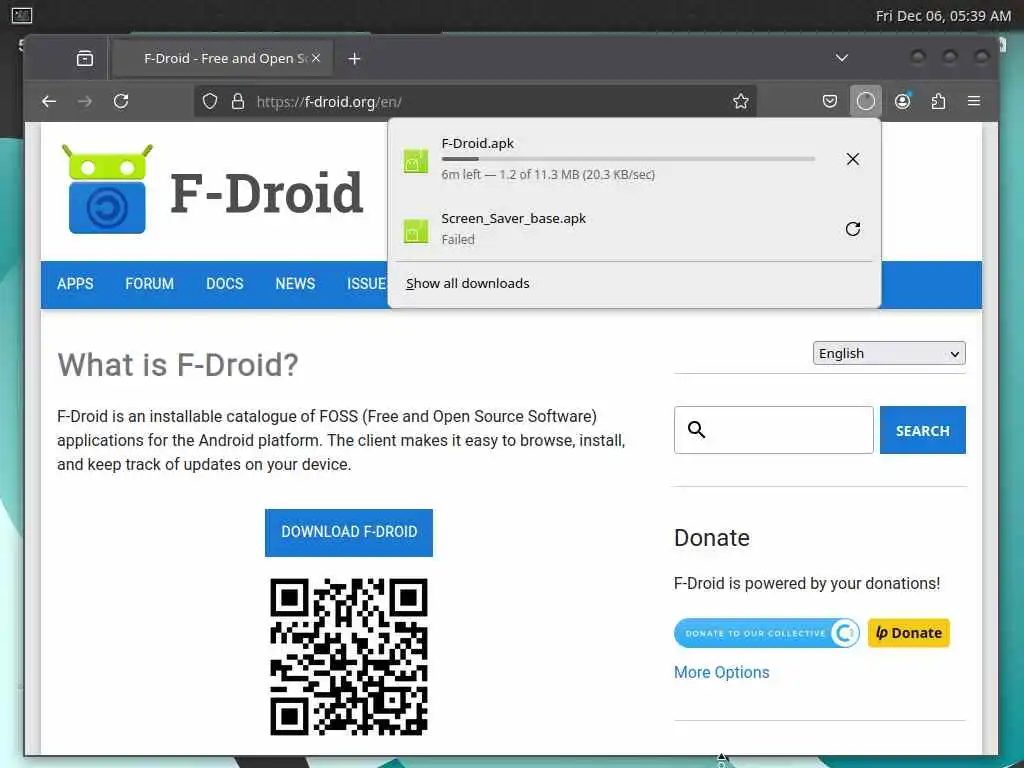Open the More Options donation link

pos(722,673)
